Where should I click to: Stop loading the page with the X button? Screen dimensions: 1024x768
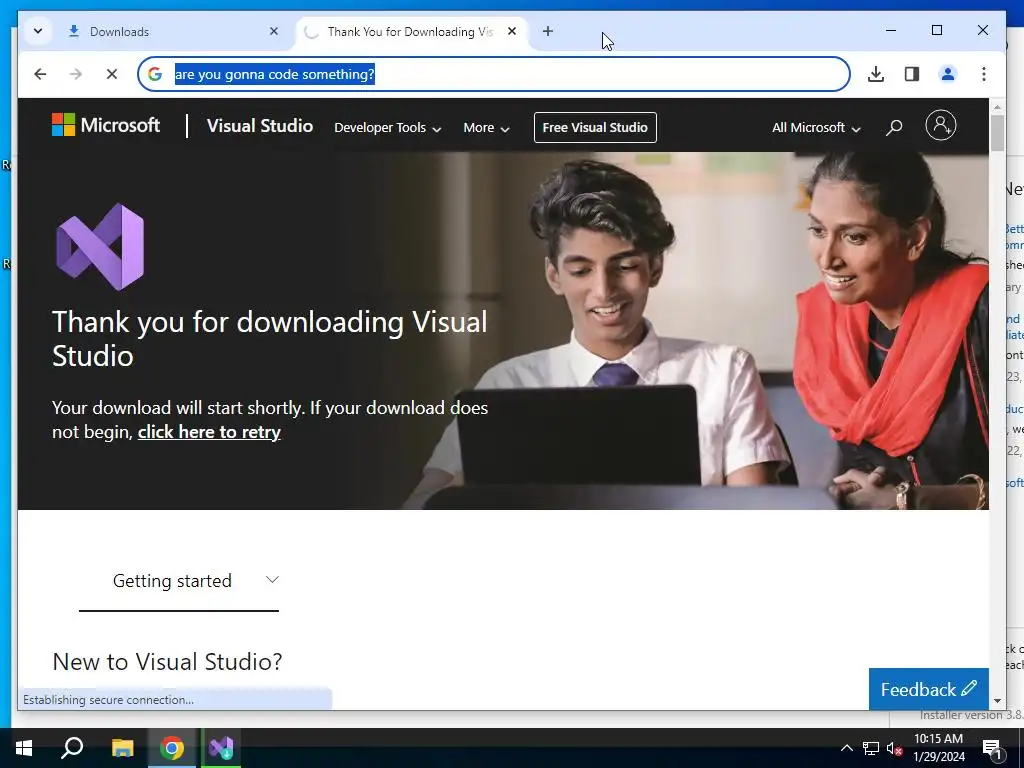click(x=112, y=74)
